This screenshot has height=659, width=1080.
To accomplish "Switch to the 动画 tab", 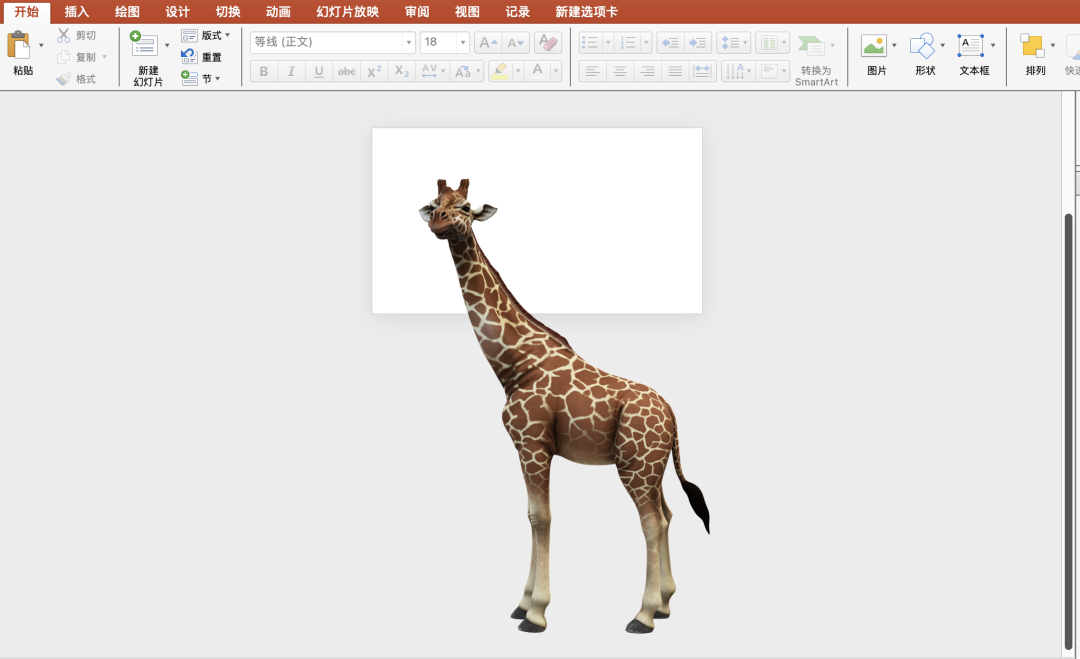I will (278, 12).
